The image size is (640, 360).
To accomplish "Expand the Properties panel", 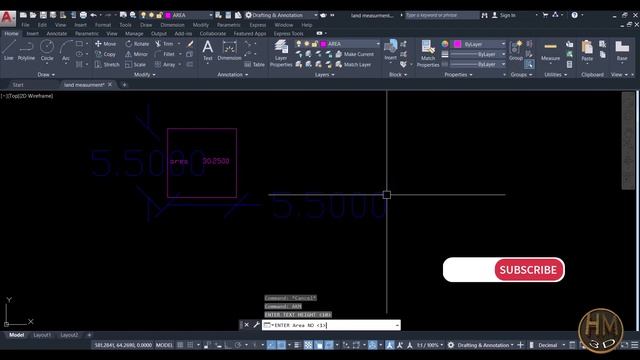I will (458, 75).
